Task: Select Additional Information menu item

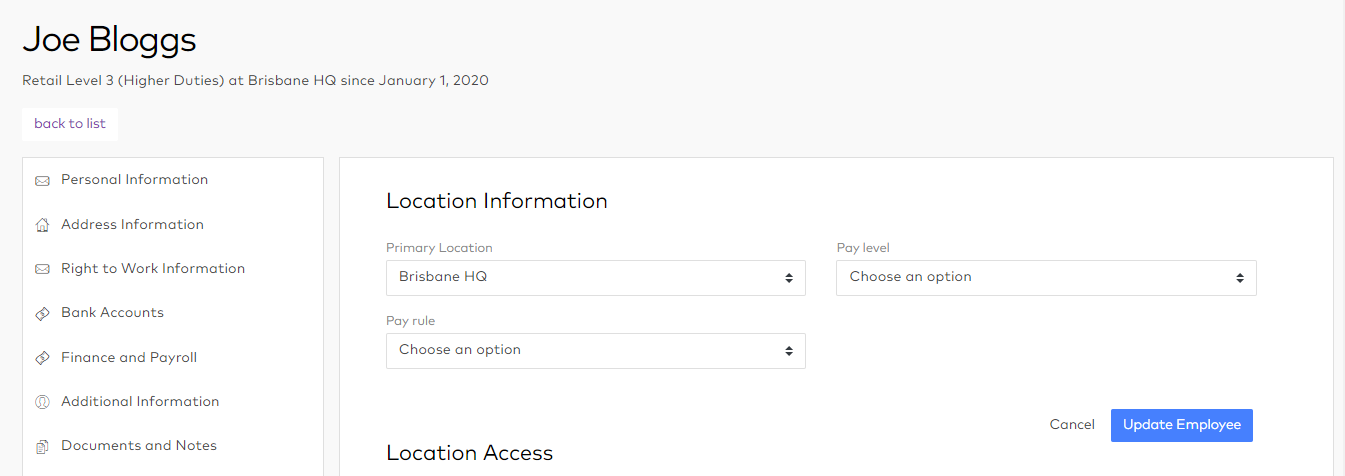Action: click(140, 401)
